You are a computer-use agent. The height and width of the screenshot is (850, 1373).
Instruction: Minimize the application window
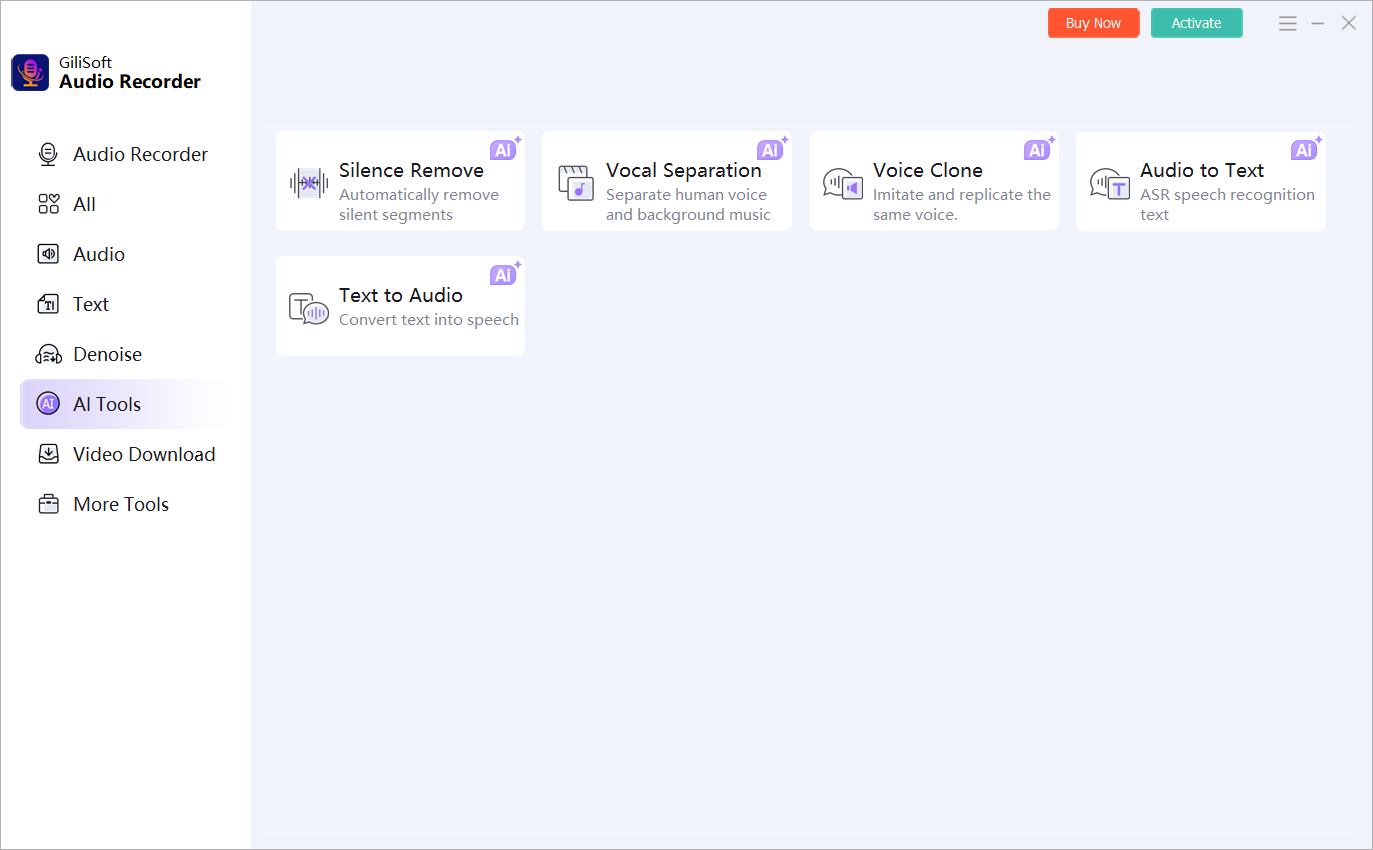coord(1318,23)
